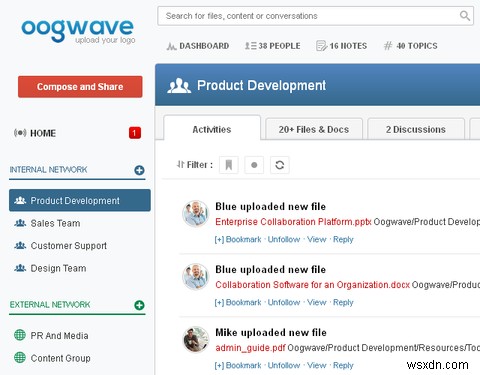Click the oogwave logo
Image resolution: width=480 pixels, height=375 pixels.
click(x=78, y=31)
